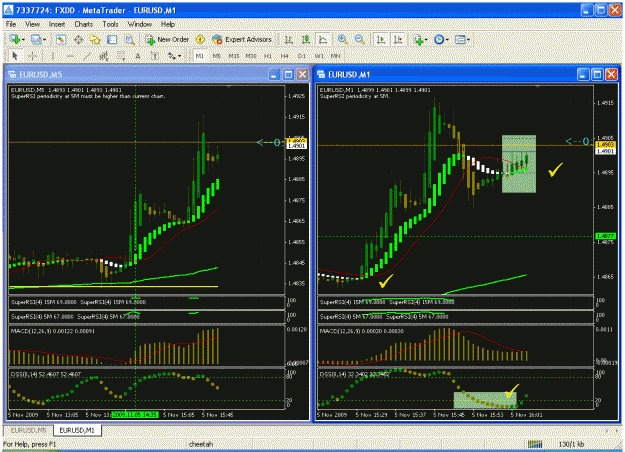
Task: Select the Text tool (A)
Action: pos(138,56)
